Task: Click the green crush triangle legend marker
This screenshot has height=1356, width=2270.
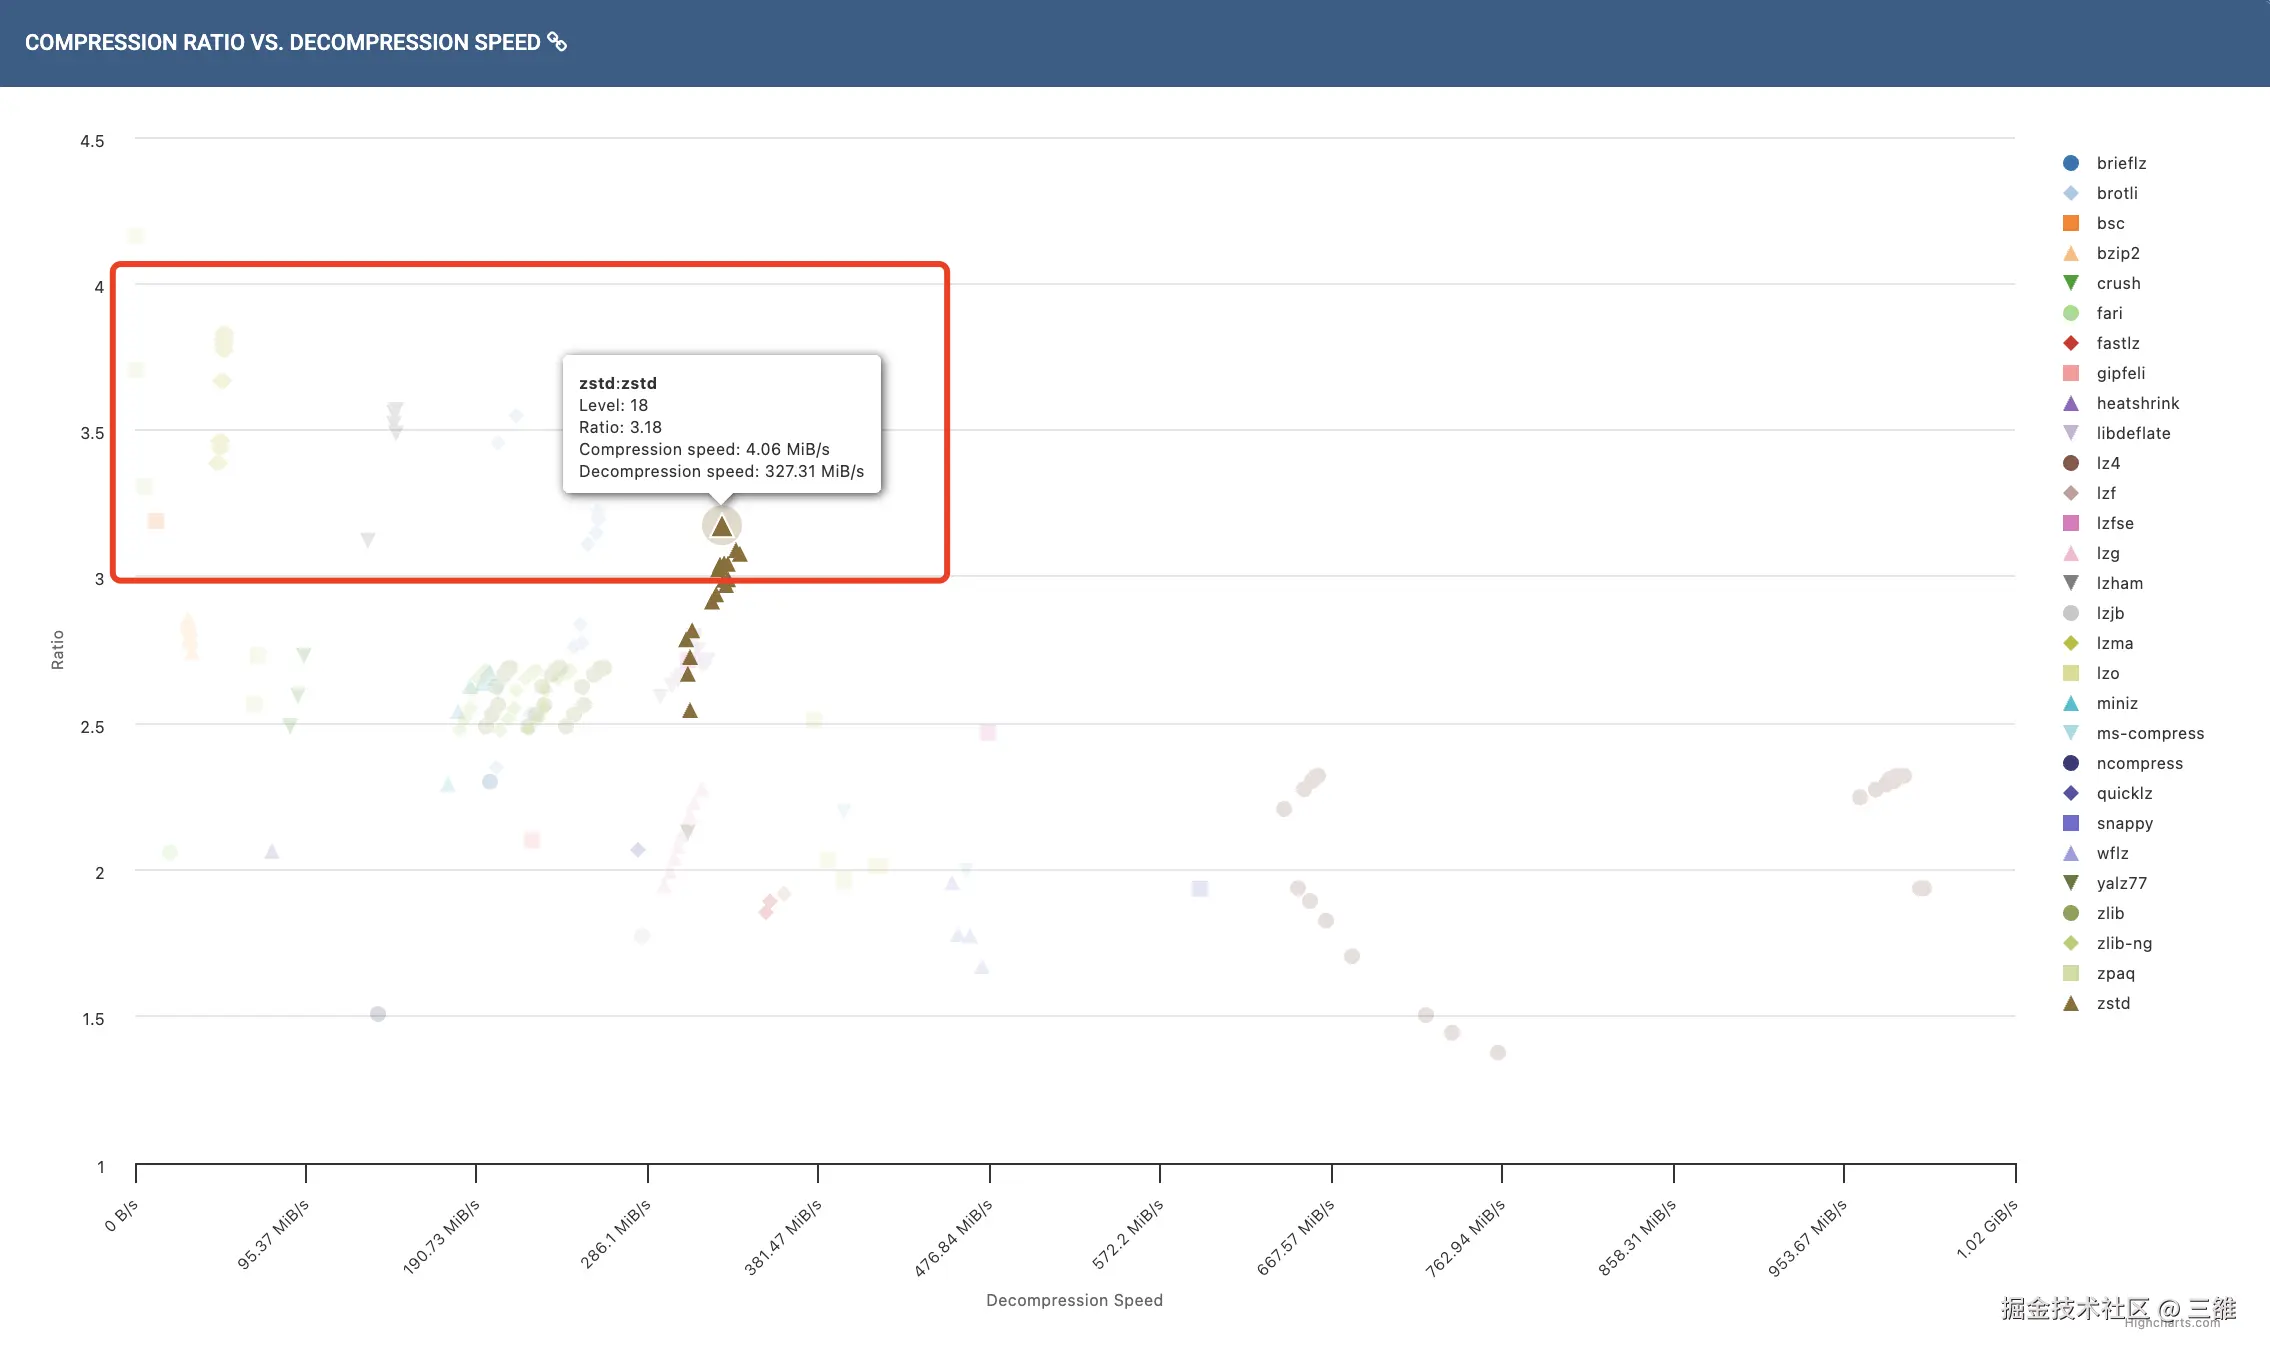Action: point(2071,283)
